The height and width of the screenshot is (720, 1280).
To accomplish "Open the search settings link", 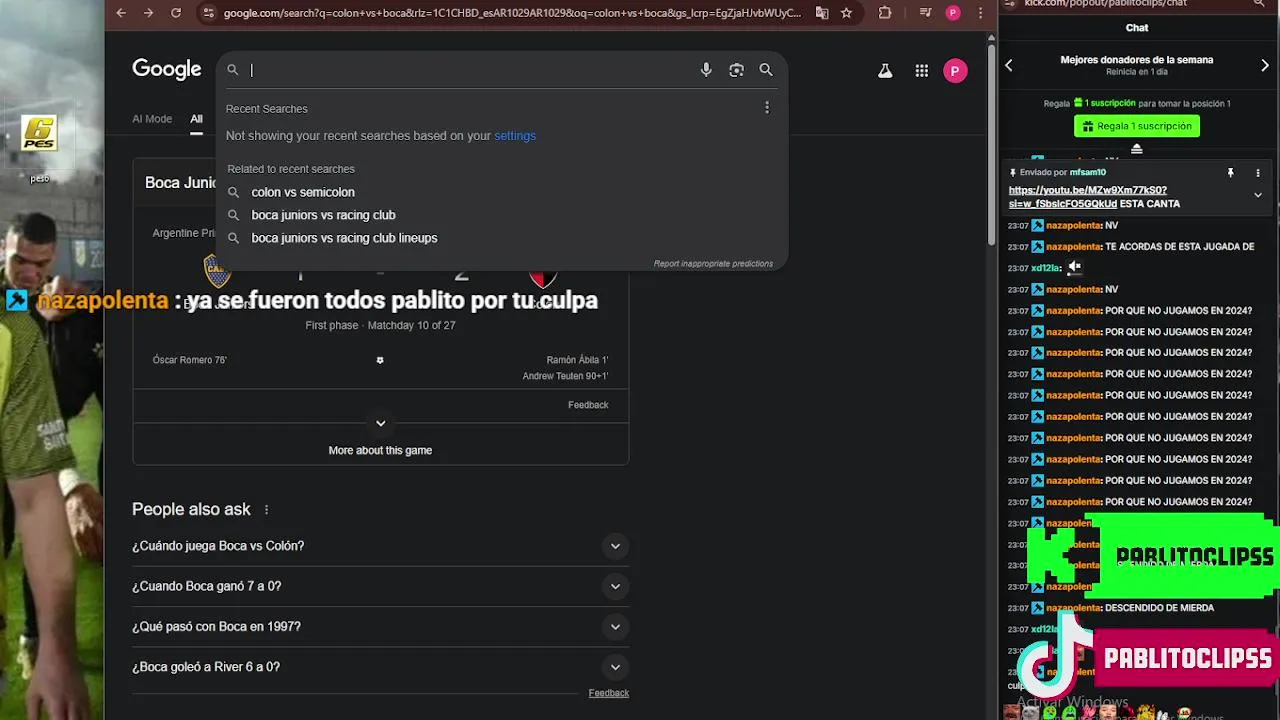I will pyautogui.click(x=515, y=136).
